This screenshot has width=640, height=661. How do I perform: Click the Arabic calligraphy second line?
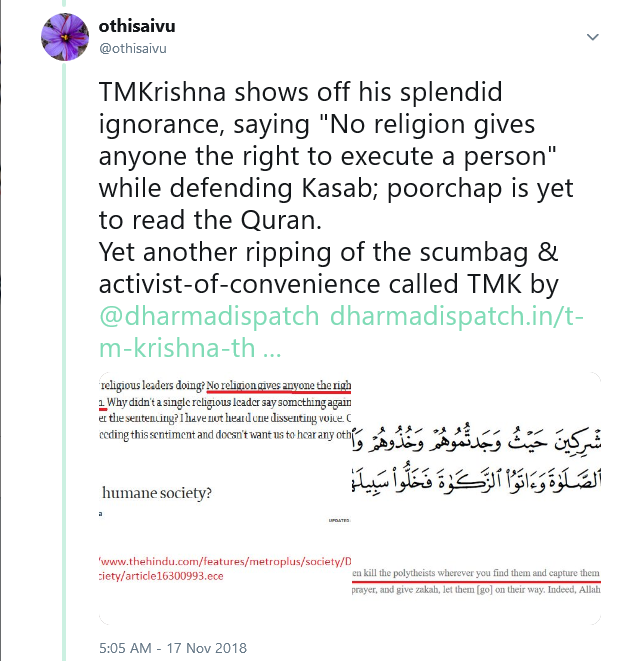click(x=476, y=479)
